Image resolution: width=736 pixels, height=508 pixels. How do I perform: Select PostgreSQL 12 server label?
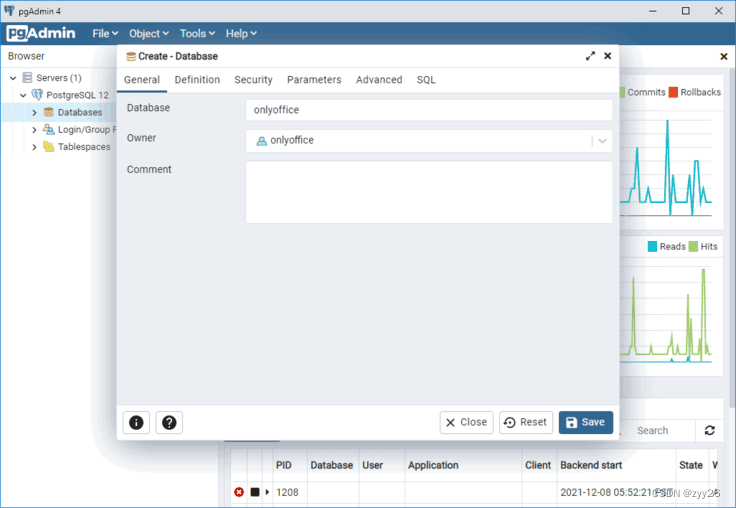tap(77, 95)
